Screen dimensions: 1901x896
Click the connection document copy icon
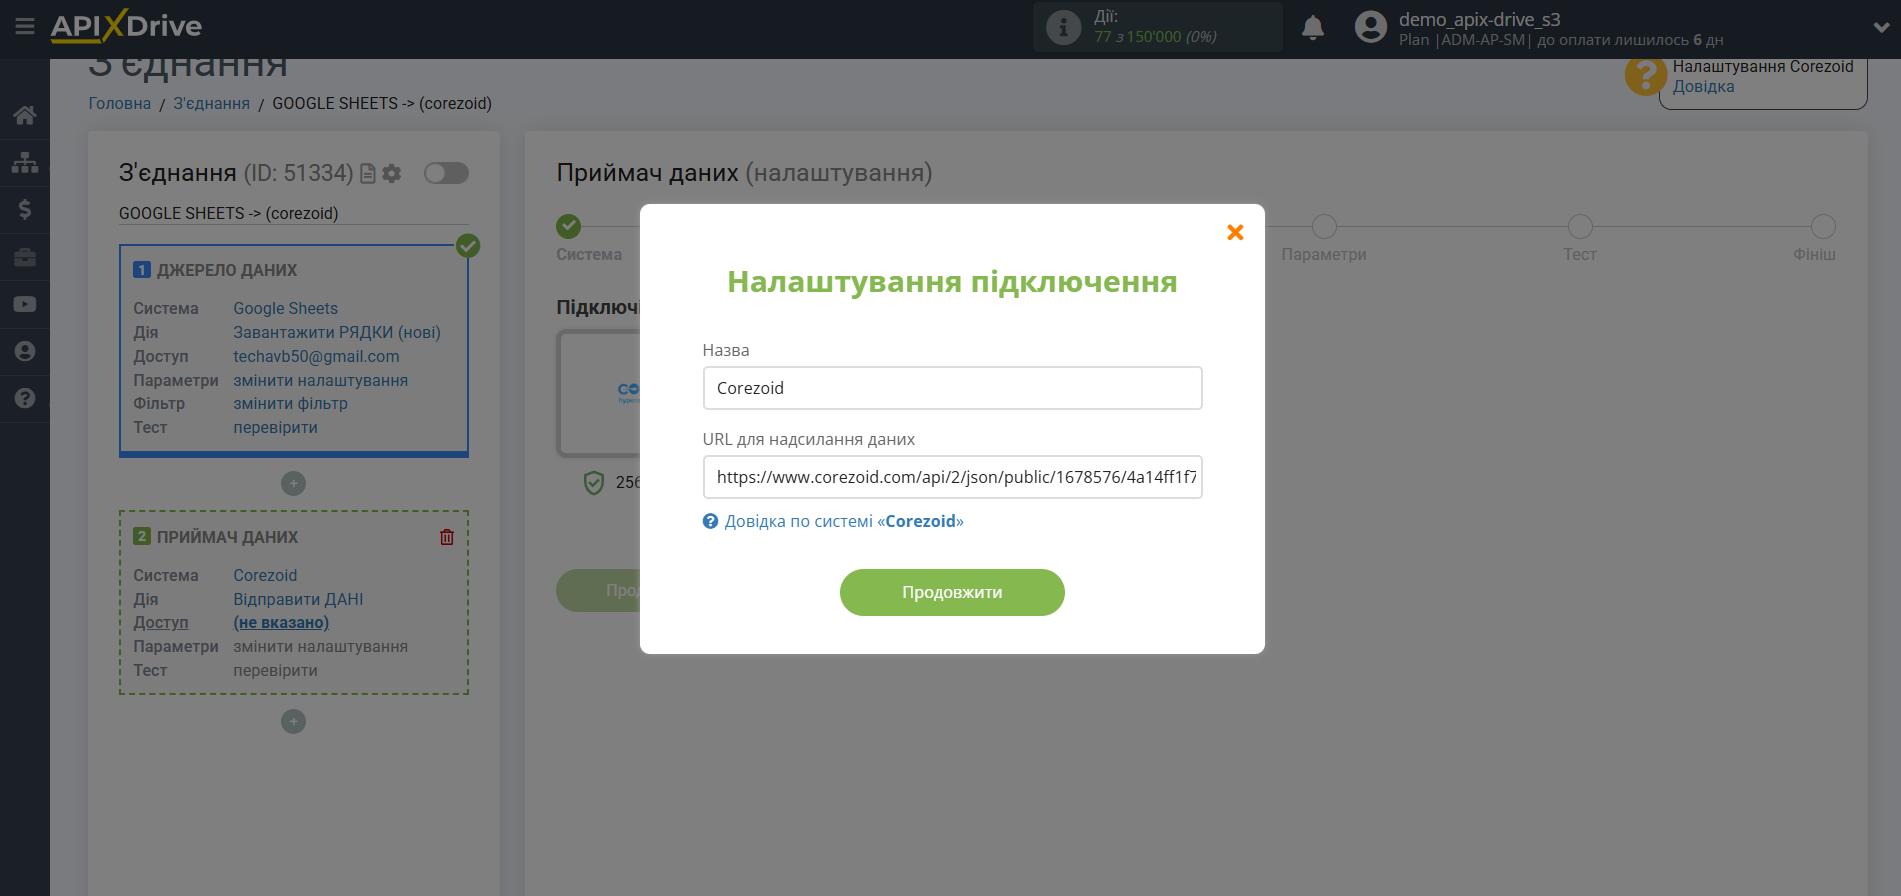click(x=368, y=174)
